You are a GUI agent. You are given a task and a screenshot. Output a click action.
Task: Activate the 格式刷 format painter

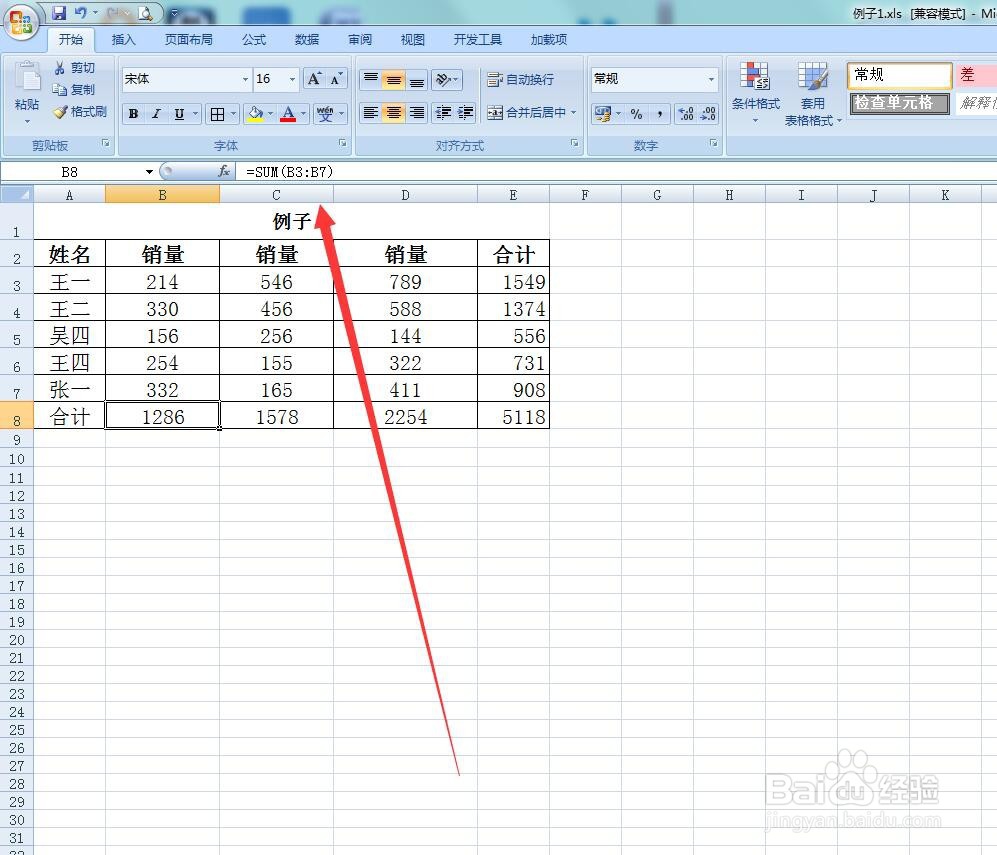(80, 112)
